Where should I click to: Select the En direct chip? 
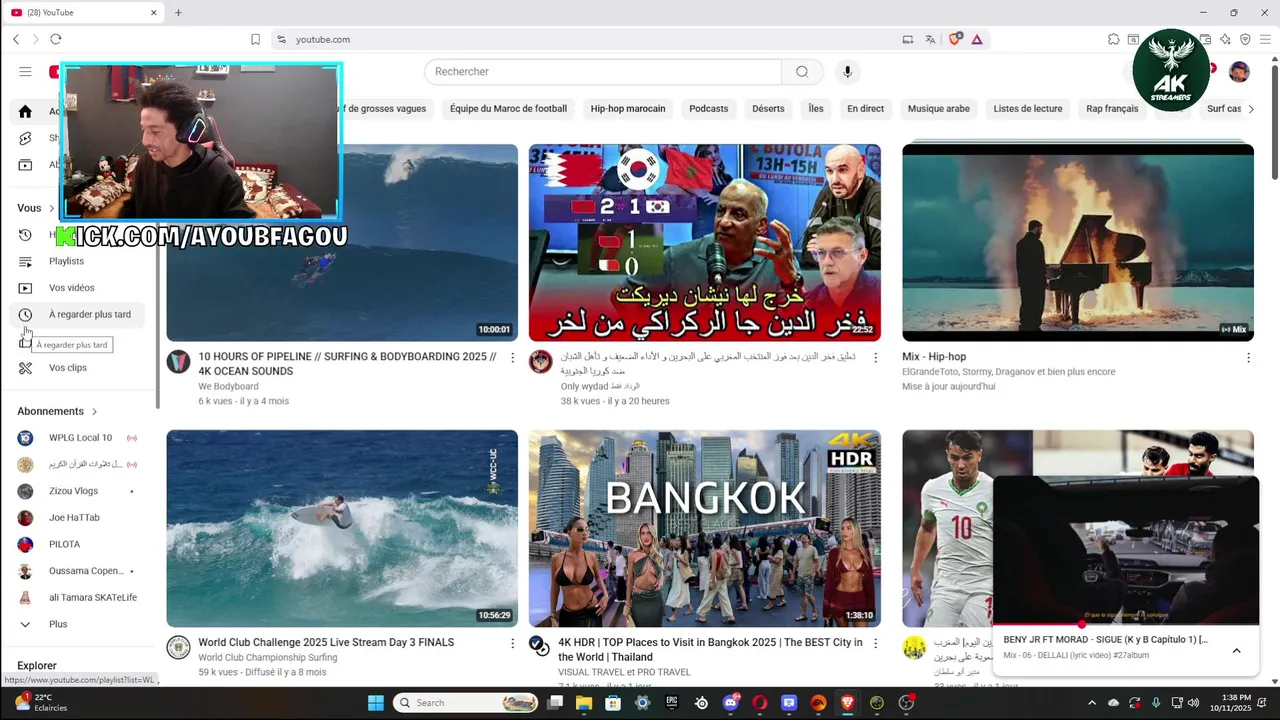point(865,108)
